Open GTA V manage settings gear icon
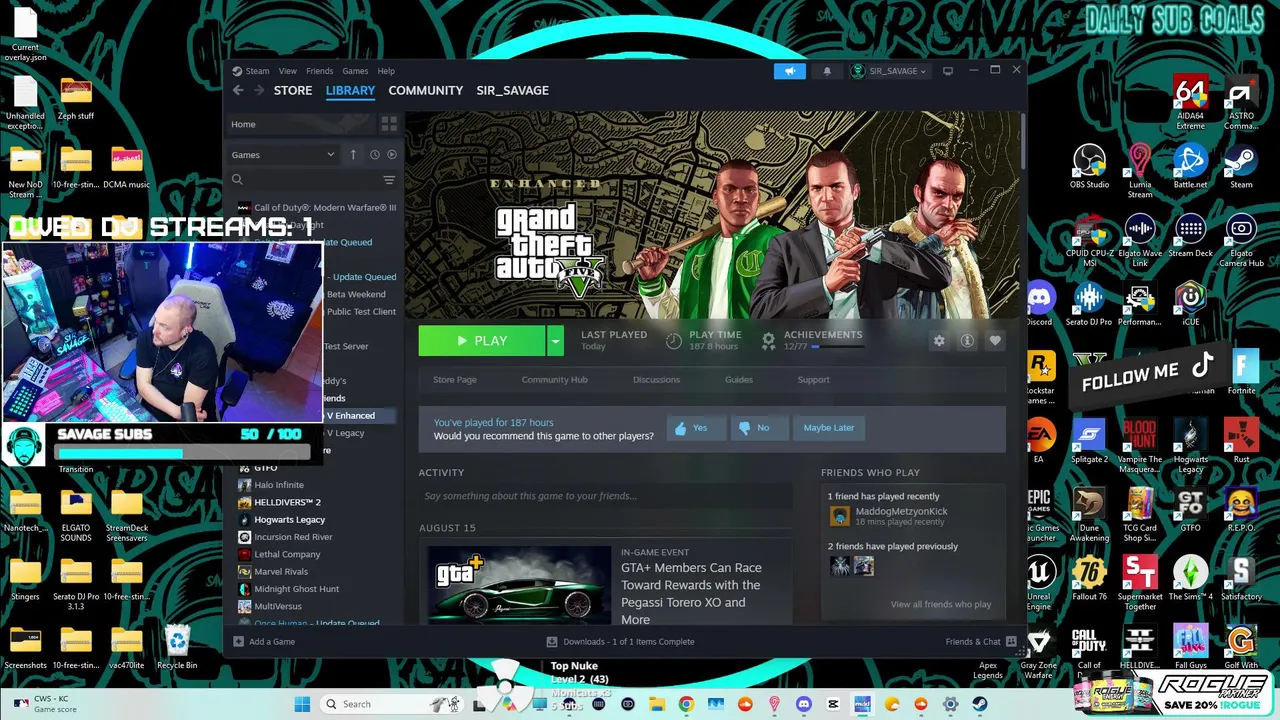The height and width of the screenshot is (720, 1280). pos(939,341)
